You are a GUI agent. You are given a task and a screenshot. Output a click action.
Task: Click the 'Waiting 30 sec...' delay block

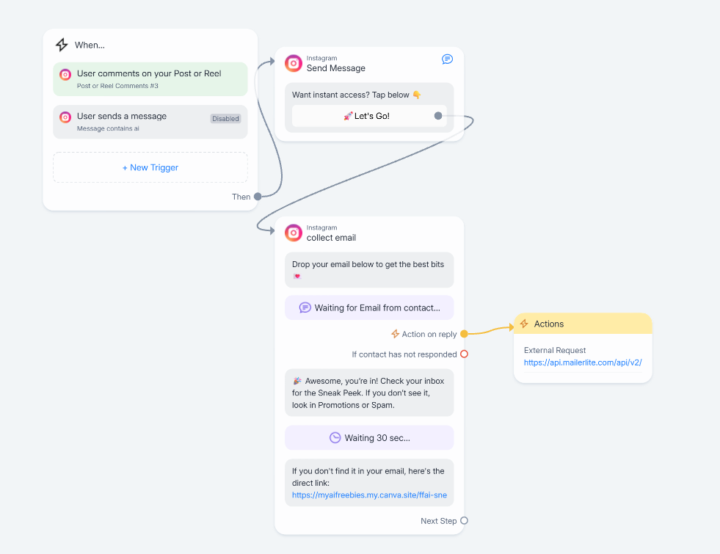(x=369, y=438)
